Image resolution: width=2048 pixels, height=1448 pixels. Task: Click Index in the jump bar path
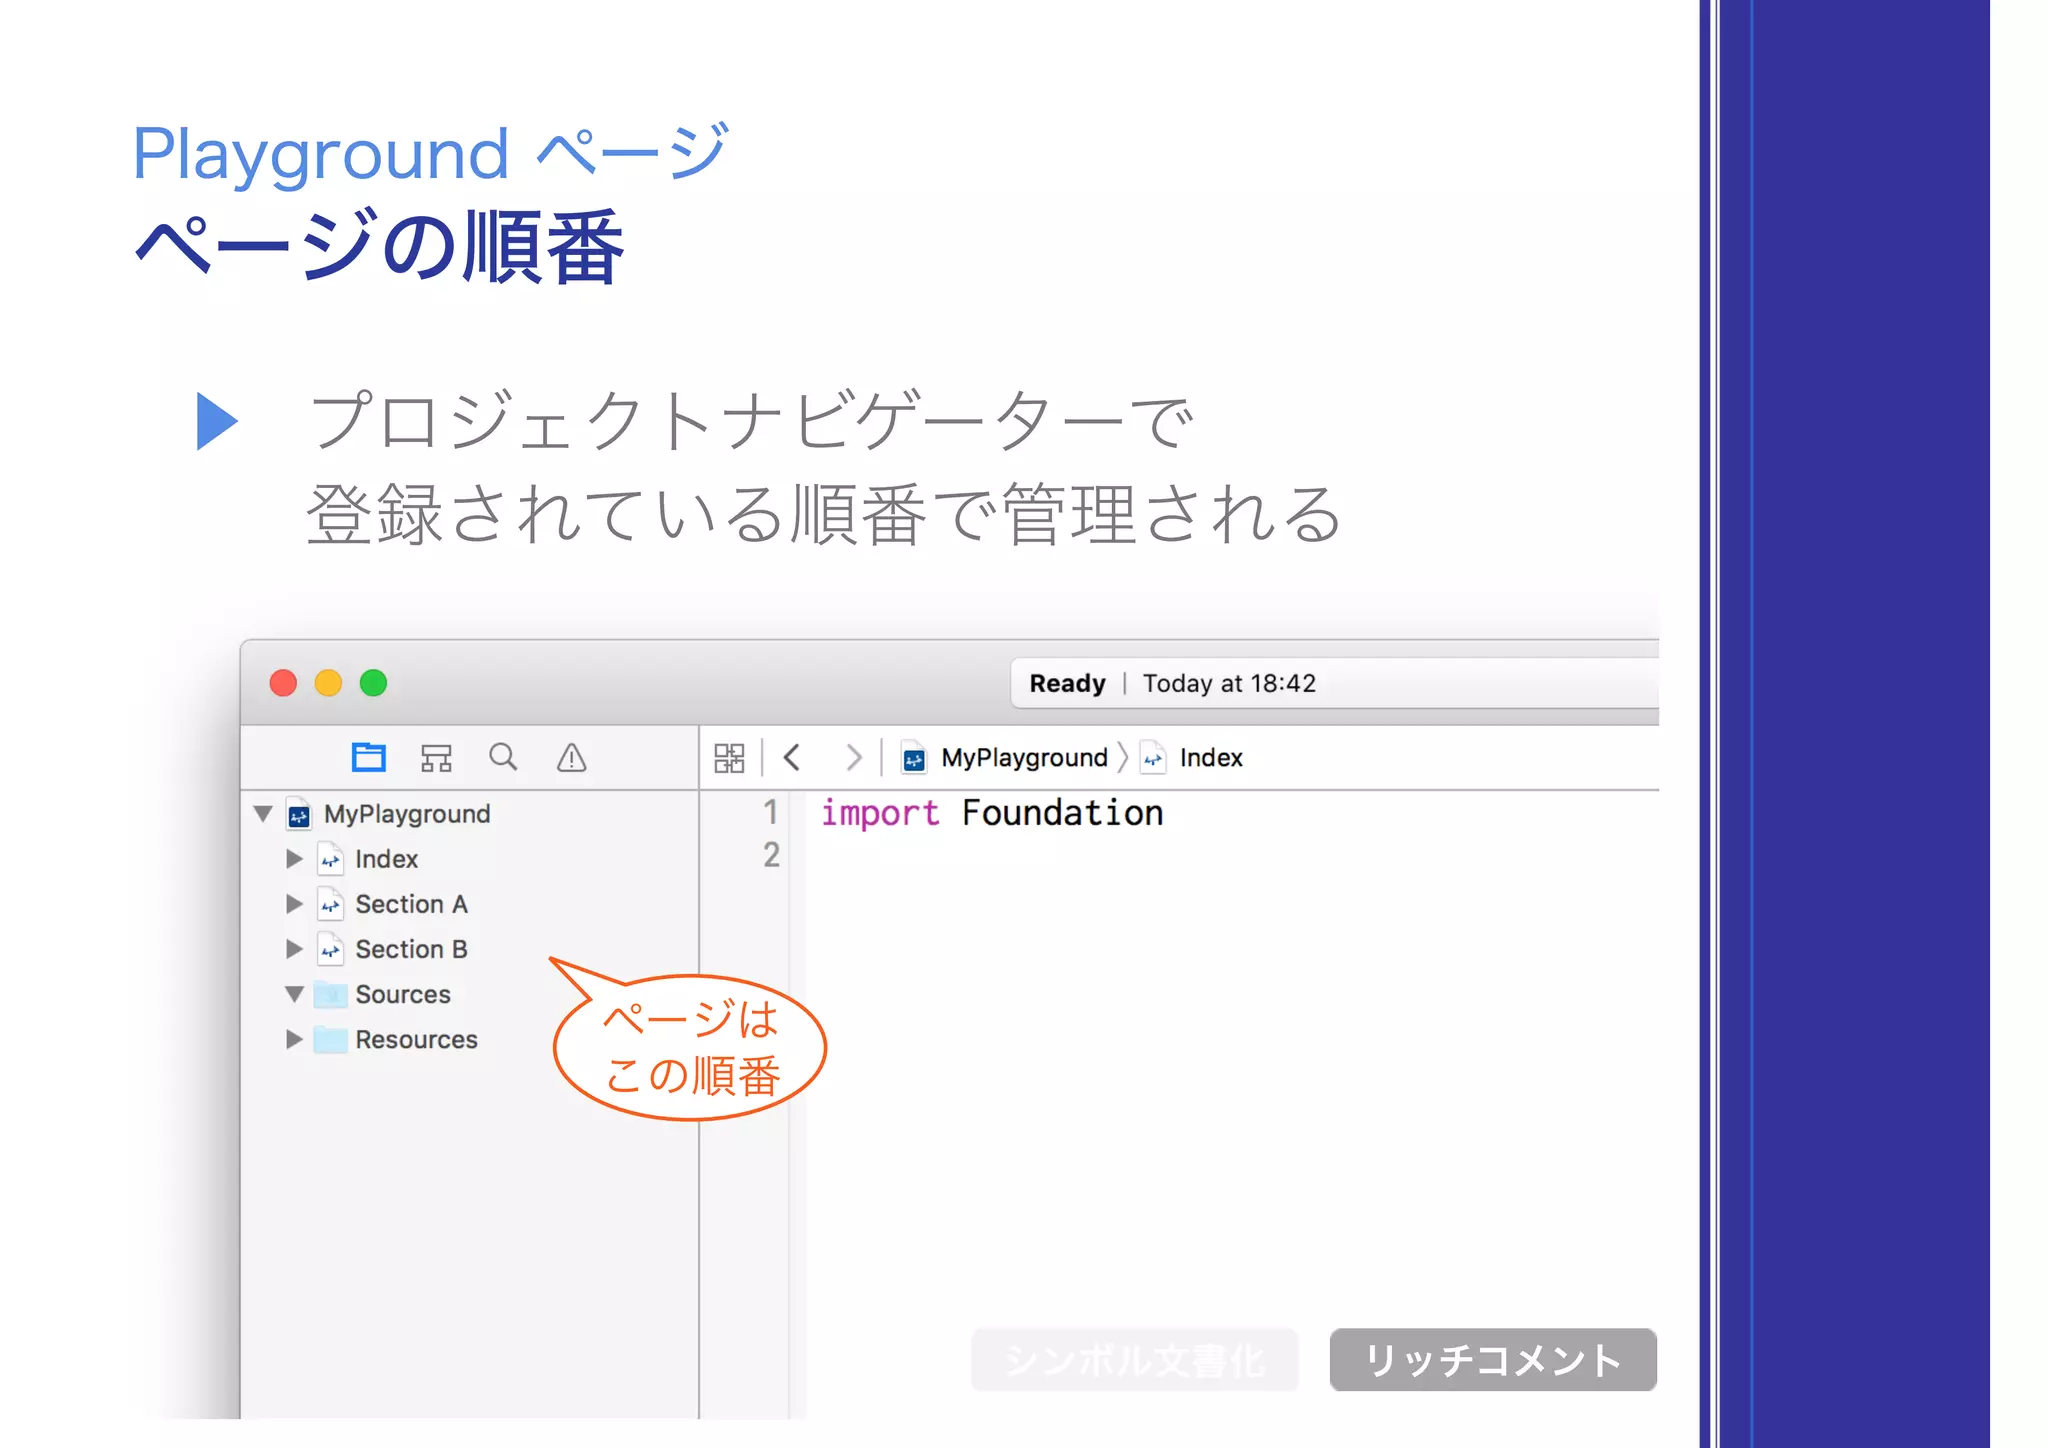pos(1211,758)
